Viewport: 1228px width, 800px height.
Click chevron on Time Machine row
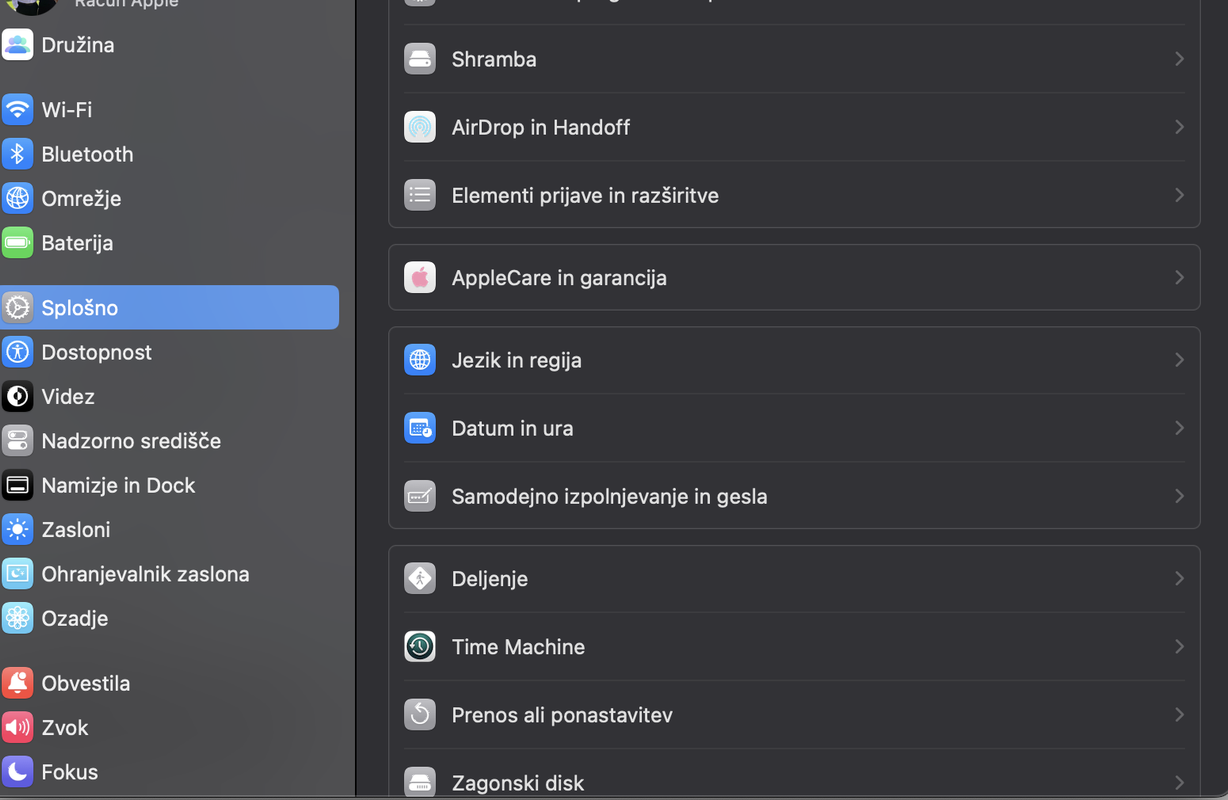click(1179, 647)
